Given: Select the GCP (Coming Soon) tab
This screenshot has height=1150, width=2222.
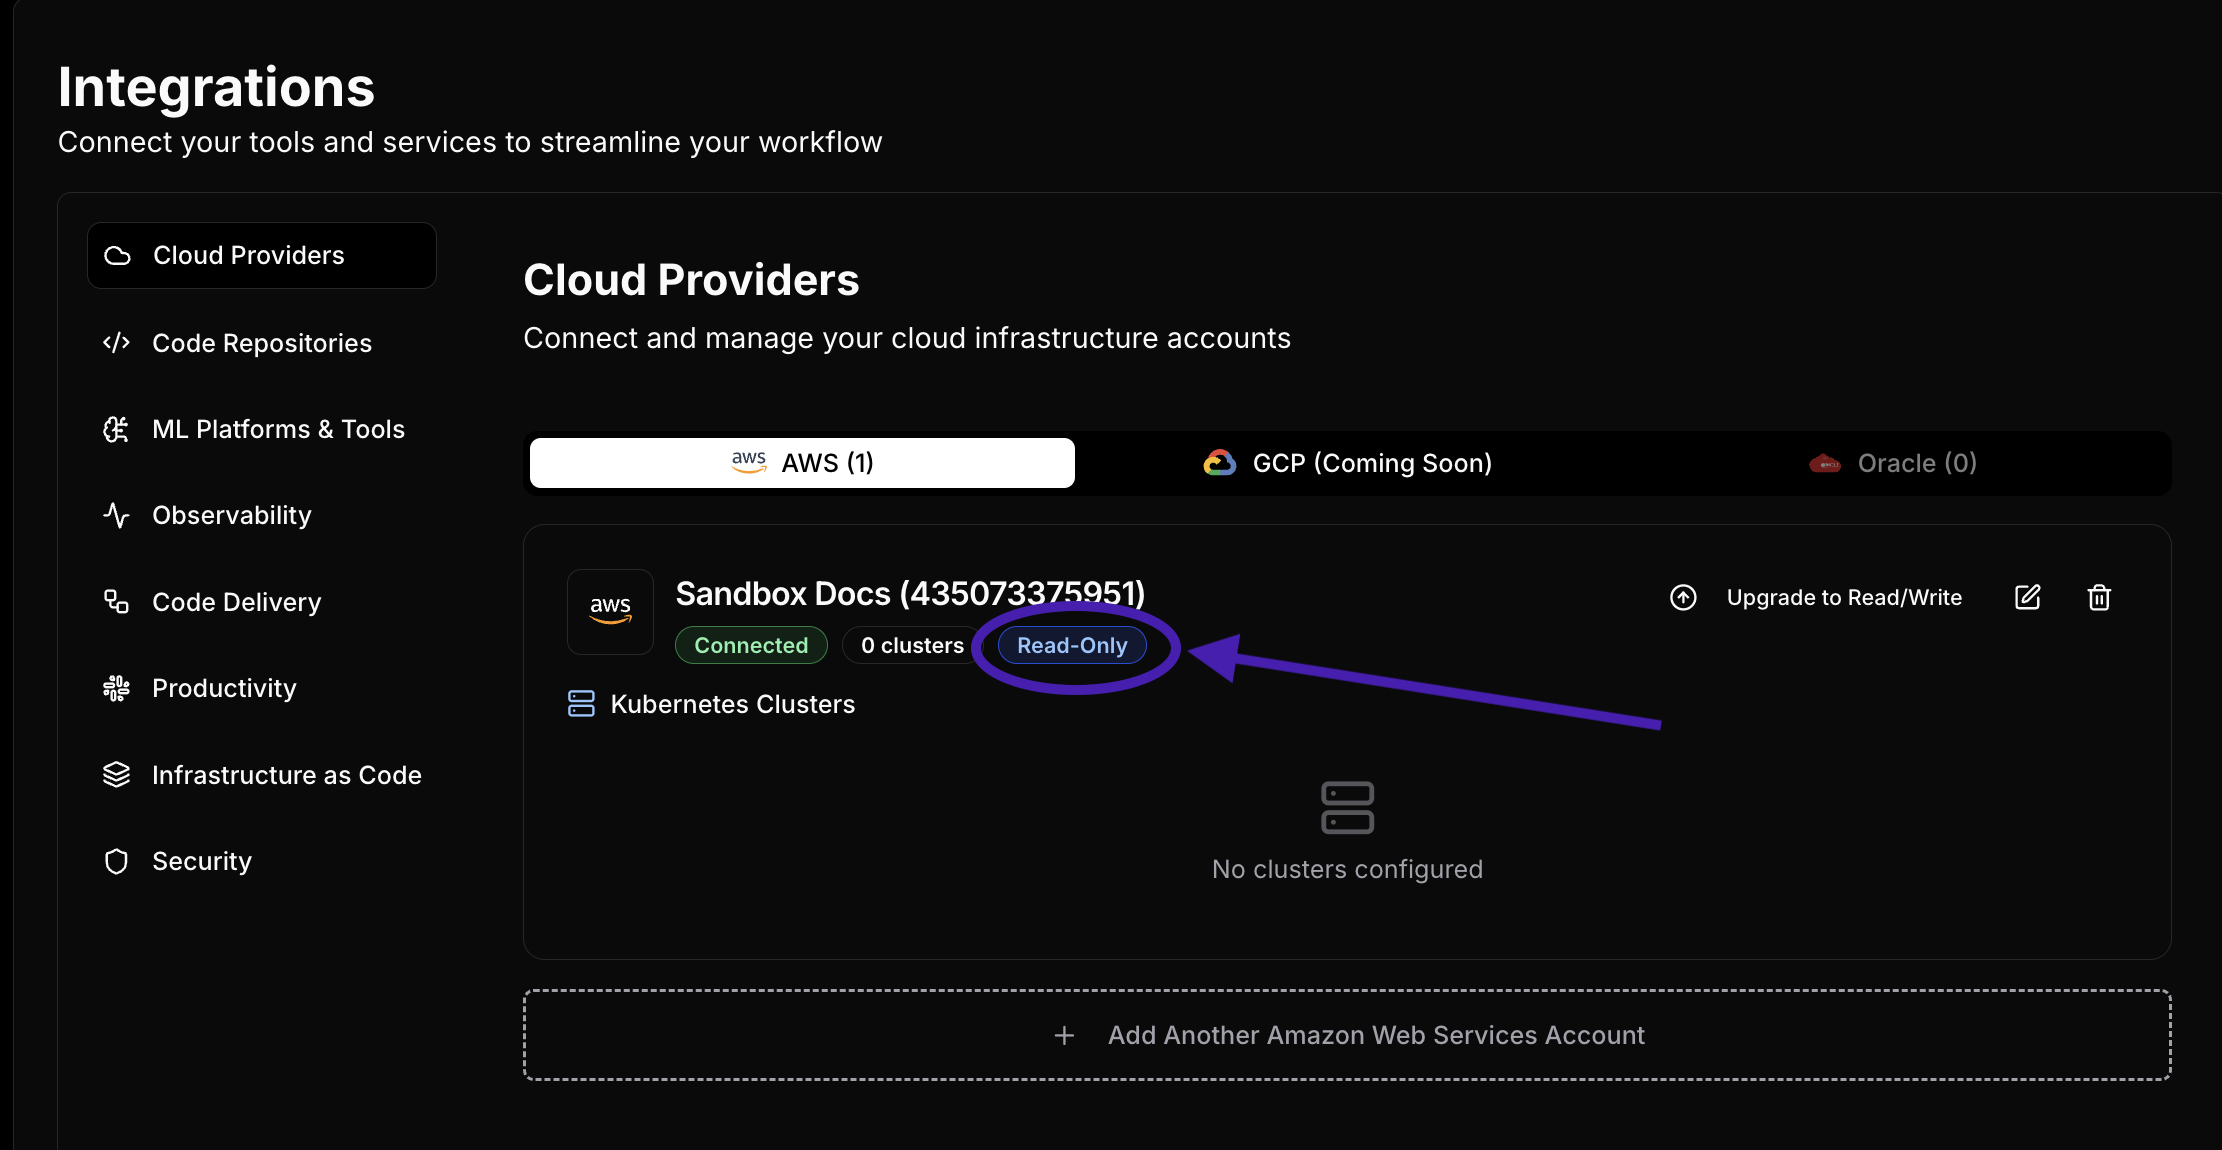Looking at the screenshot, I should coord(1348,462).
